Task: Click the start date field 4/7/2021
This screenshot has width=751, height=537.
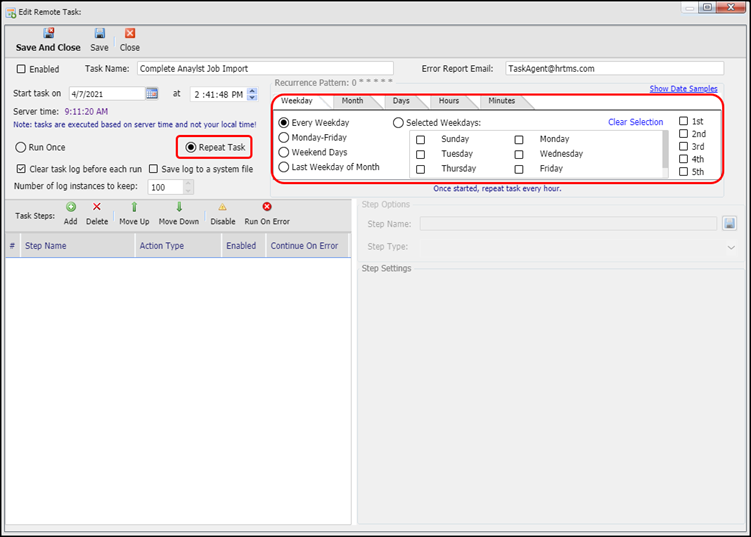Action: click(106, 94)
